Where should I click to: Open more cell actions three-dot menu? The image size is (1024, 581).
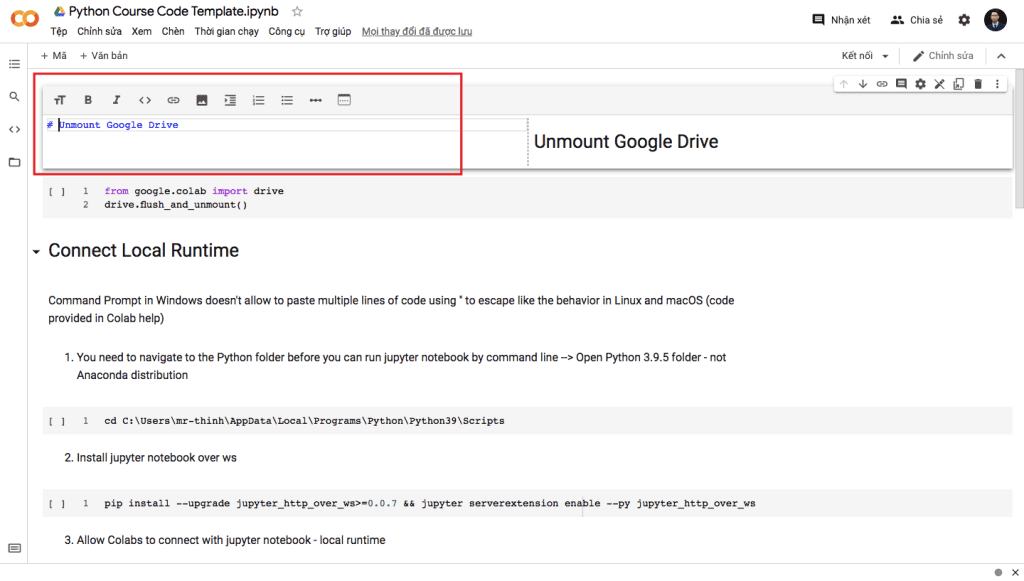997,84
